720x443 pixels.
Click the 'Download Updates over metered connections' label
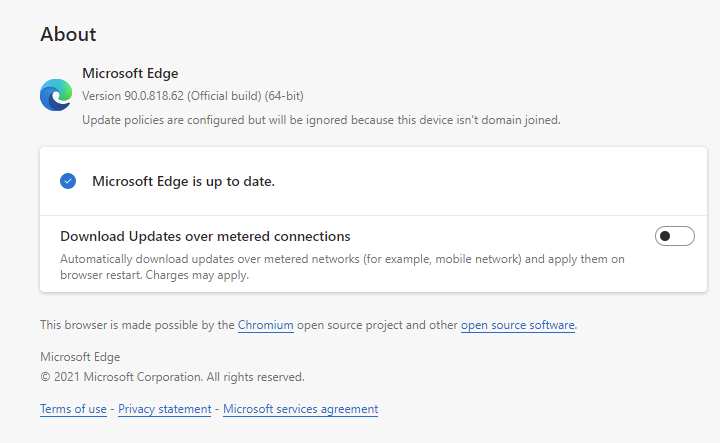[x=205, y=237]
